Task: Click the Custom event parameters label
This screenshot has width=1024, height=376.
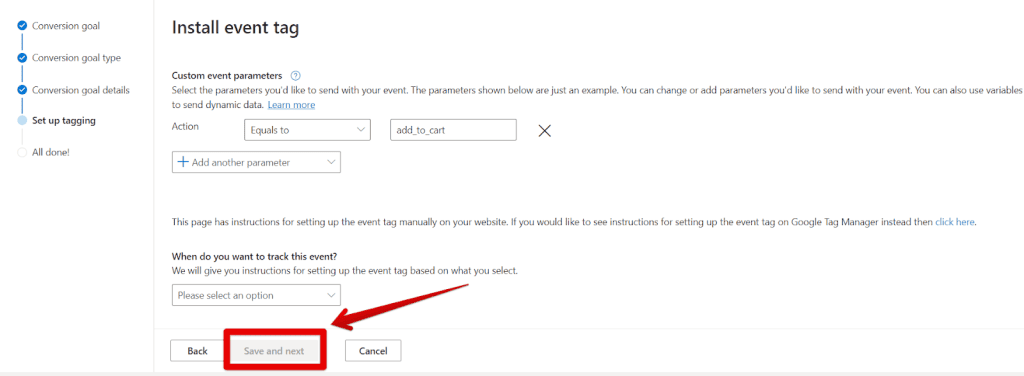Action: pos(227,76)
